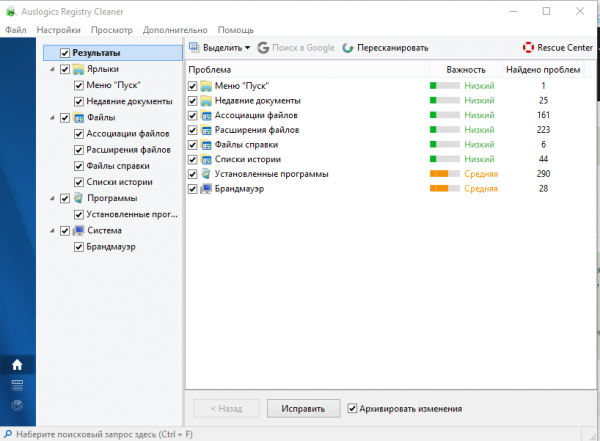Click icon of Установленные программы list row
Image resolution: width=600 pixels, height=441 pixels.
click(x=206, y=174)
